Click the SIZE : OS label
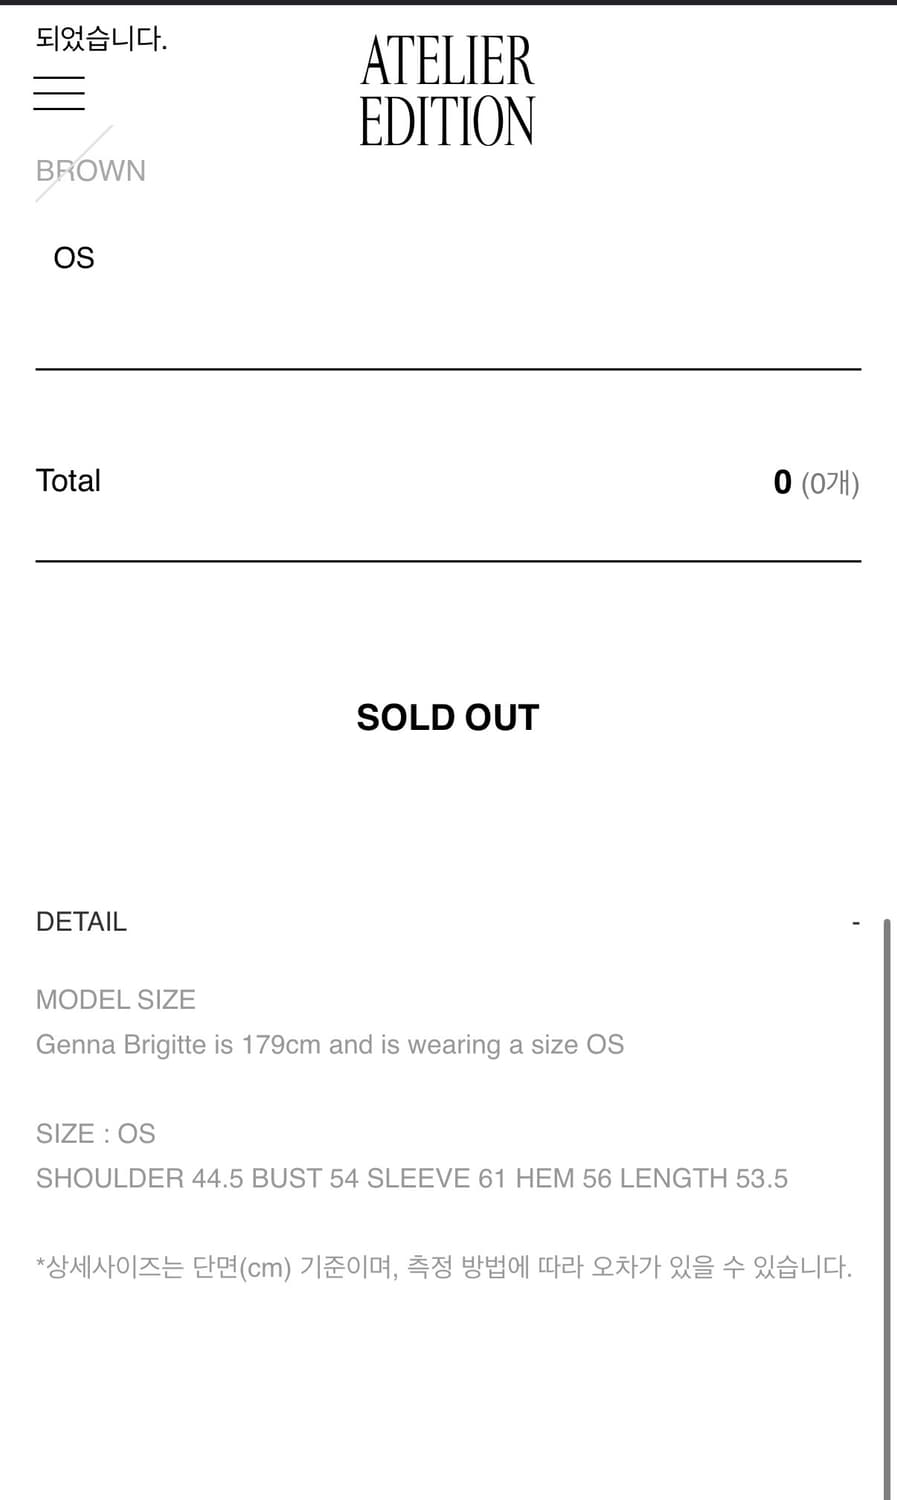 click(96, 1134)
